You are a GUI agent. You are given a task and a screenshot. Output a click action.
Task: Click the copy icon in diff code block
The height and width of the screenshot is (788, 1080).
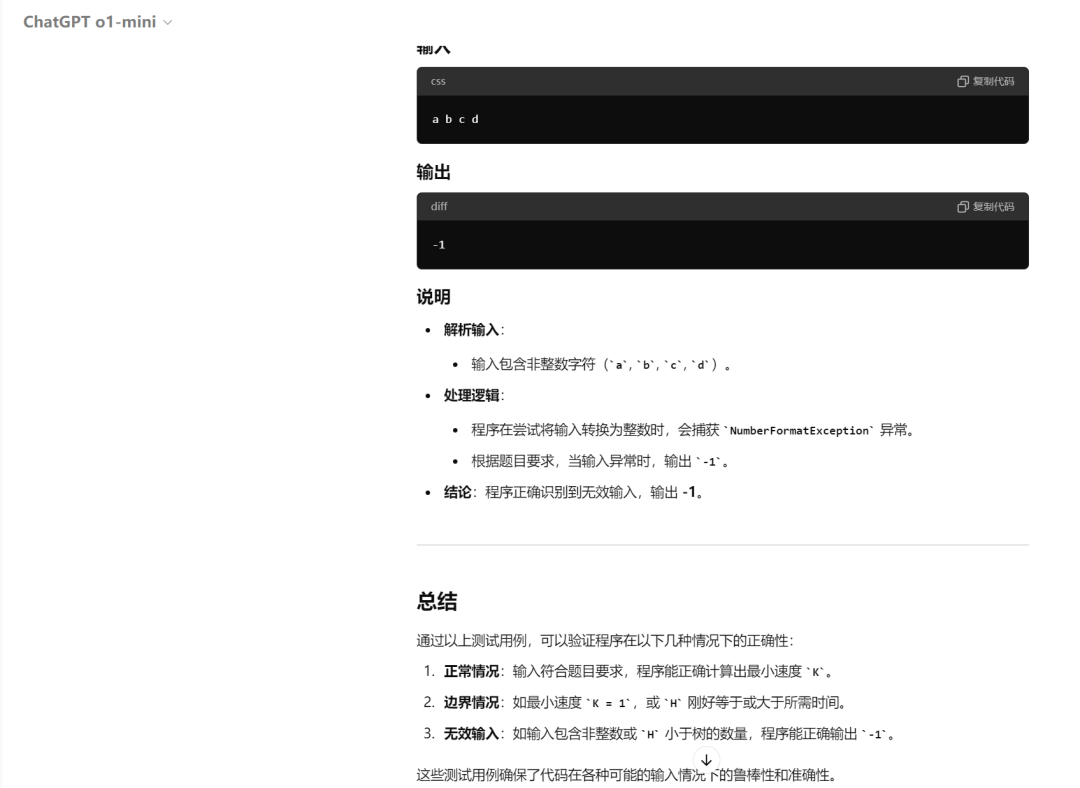point(962,206)
